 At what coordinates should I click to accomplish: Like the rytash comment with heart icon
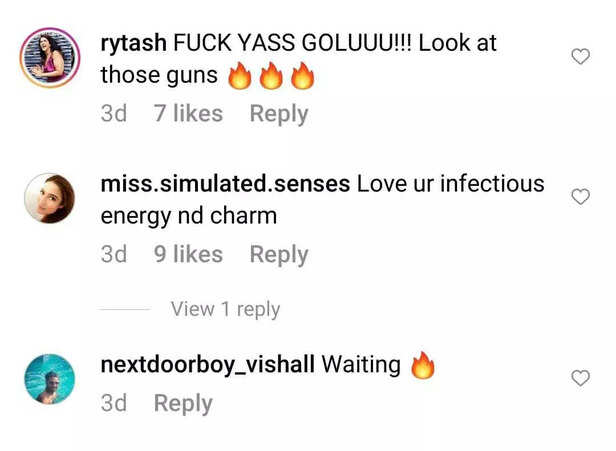pyautogui.click(x=580, y=56)
